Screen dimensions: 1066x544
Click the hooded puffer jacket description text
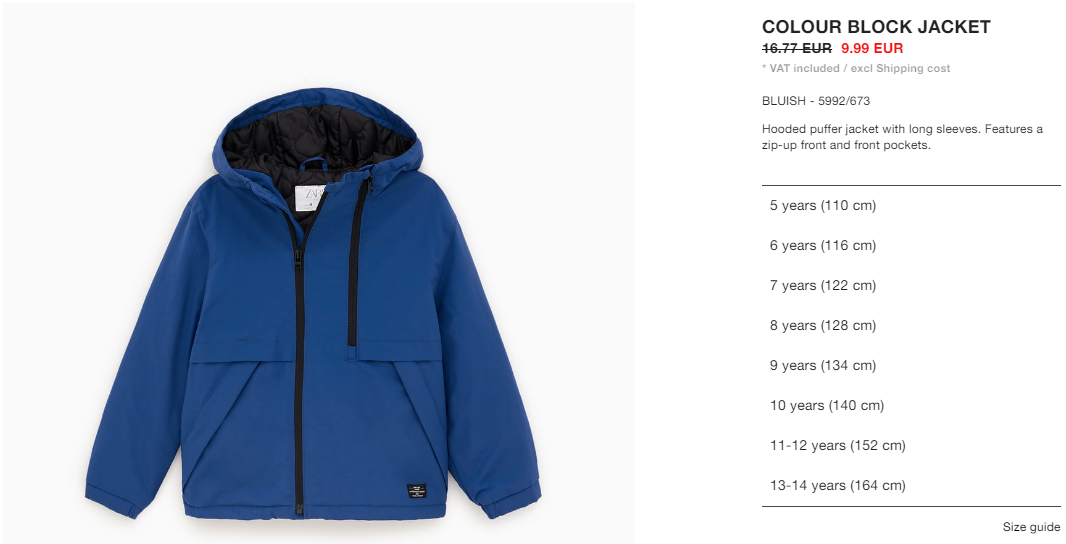tap(902, 137)
